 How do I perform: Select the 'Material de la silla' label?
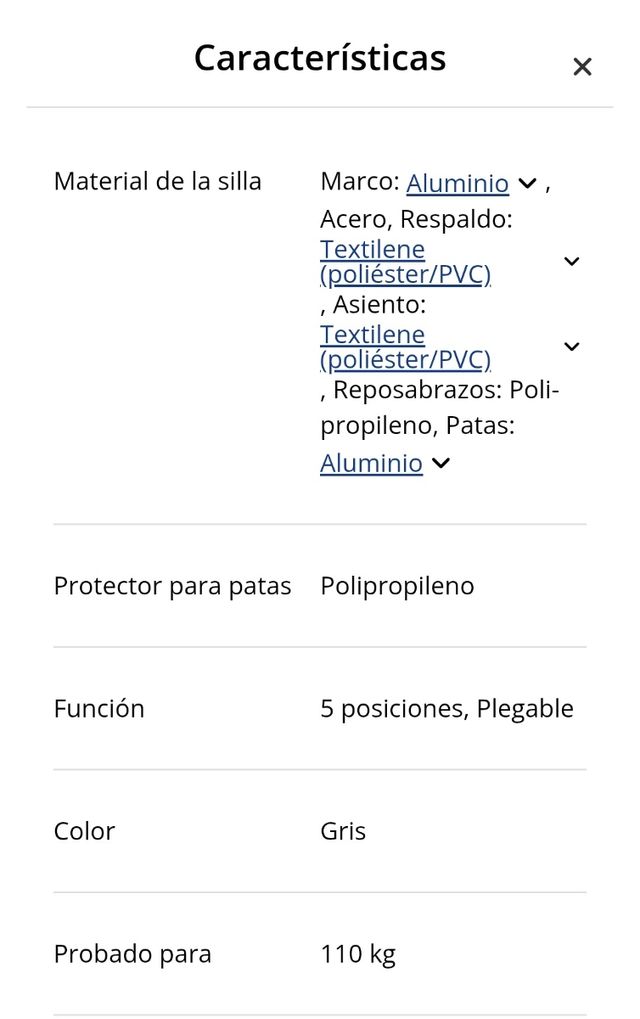point(157,181)
